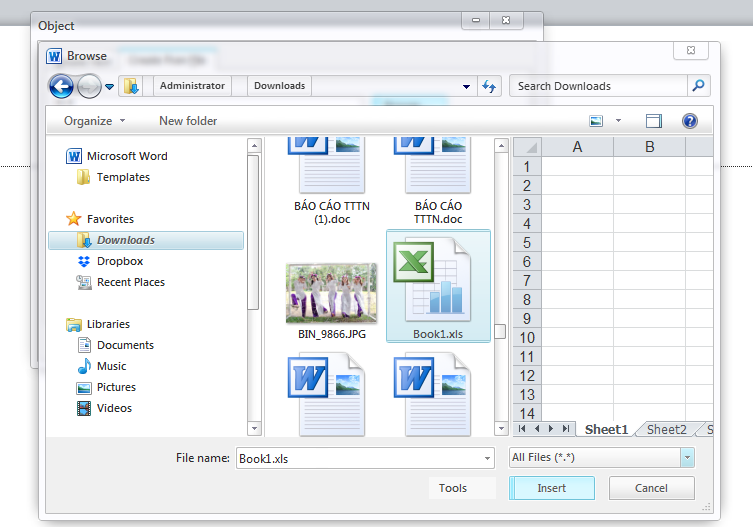Click New folder
Screen dimensions: 753x527
(x=188, y=121)
